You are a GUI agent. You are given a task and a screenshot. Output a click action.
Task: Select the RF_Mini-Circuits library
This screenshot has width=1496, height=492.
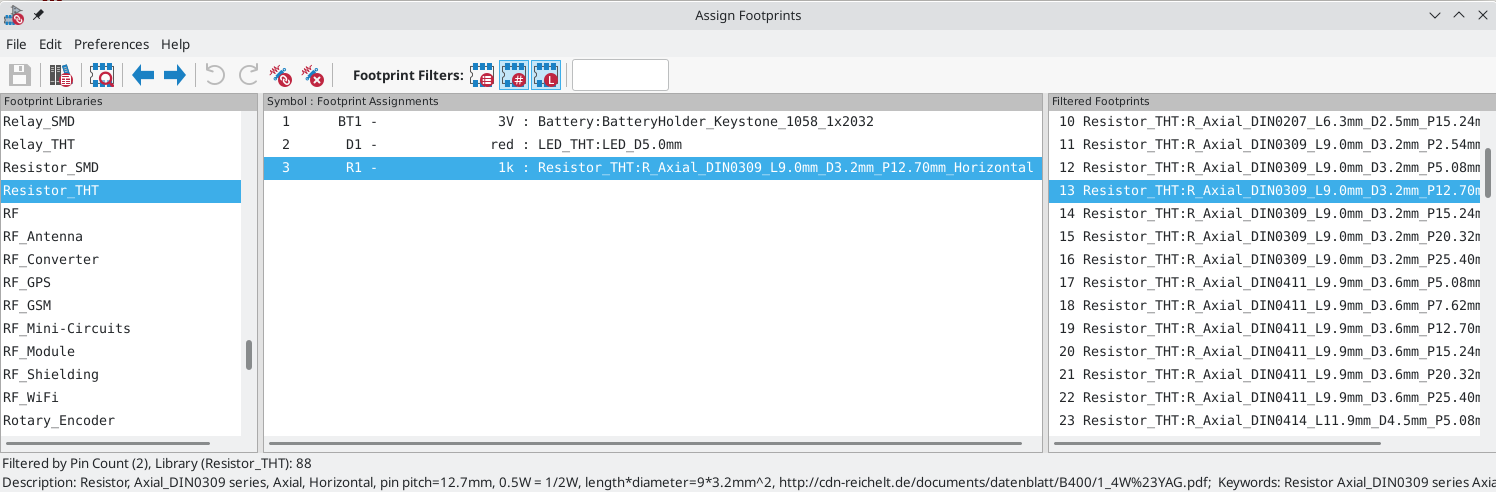click(x=120, y=328)
